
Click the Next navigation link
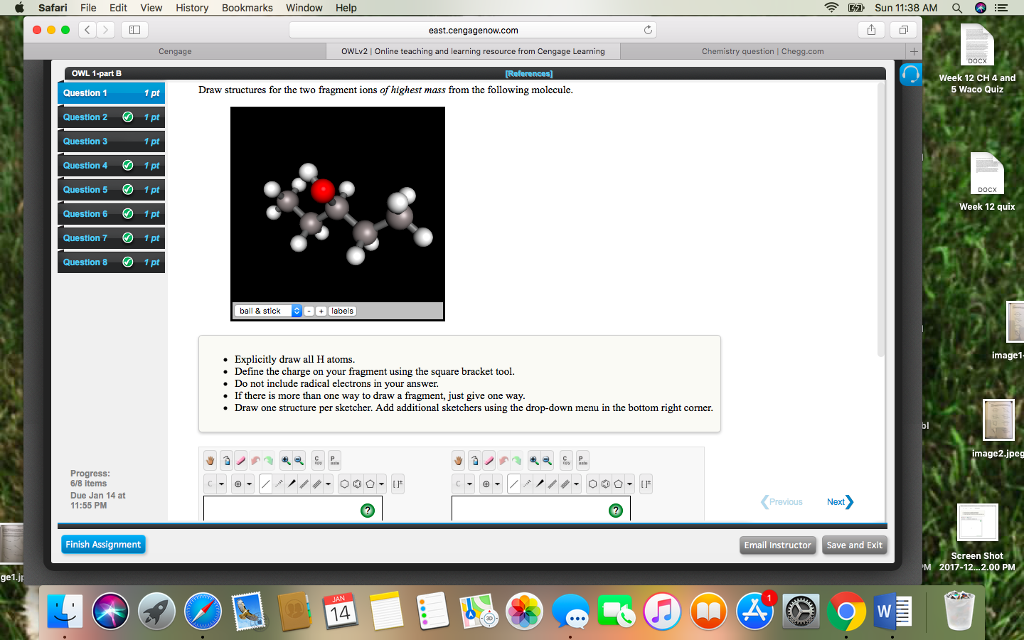click(x=838, y=501)
